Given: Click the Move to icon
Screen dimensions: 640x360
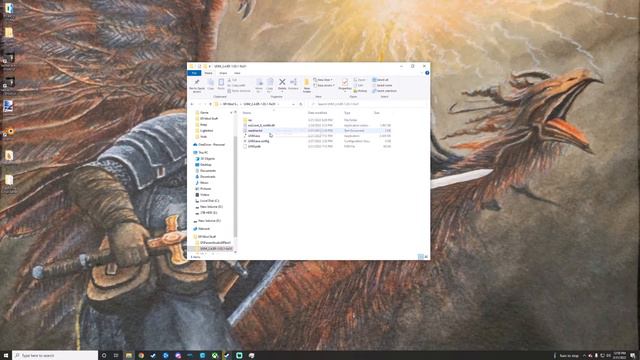Looking at the screenshot, I should point(259,82).
